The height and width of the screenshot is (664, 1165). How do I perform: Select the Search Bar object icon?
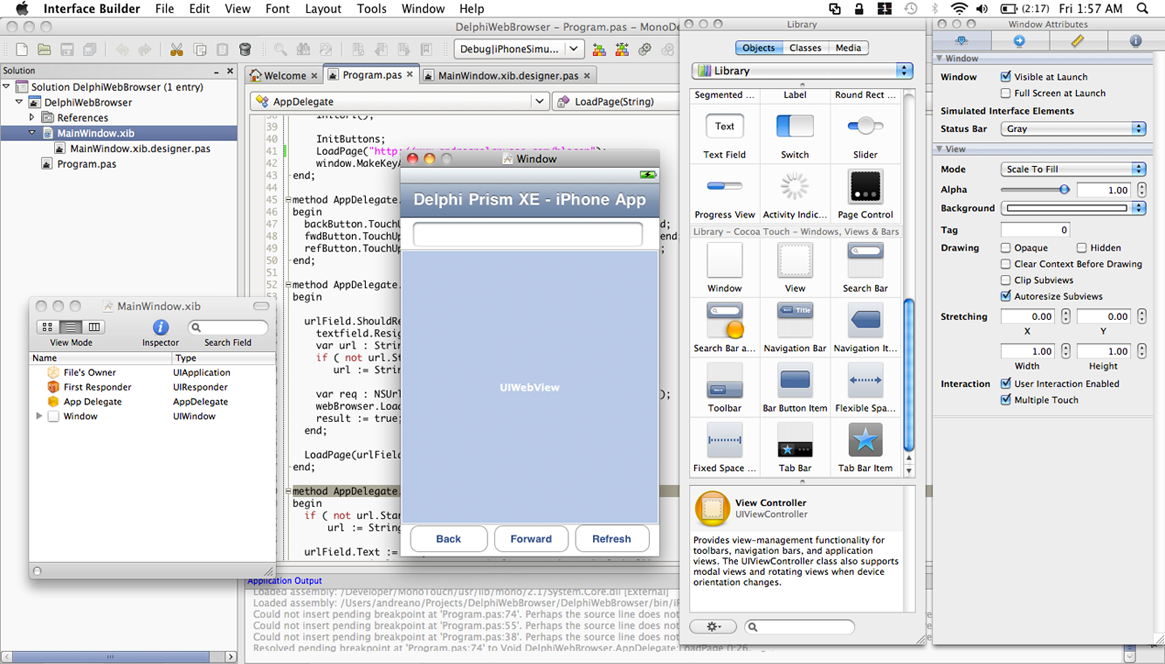[x=865, y=261]
